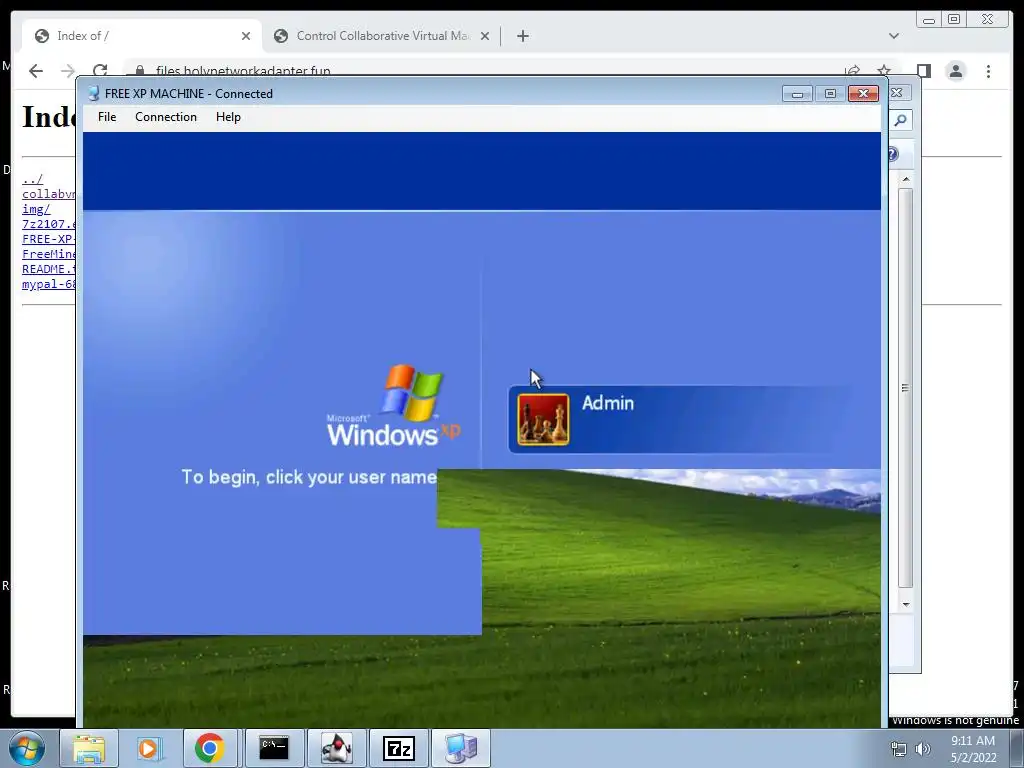Open the Chrome profile avatar
Image resolution: width=1024 pixels, height=768 pixels.
click(x=955, y=71)
